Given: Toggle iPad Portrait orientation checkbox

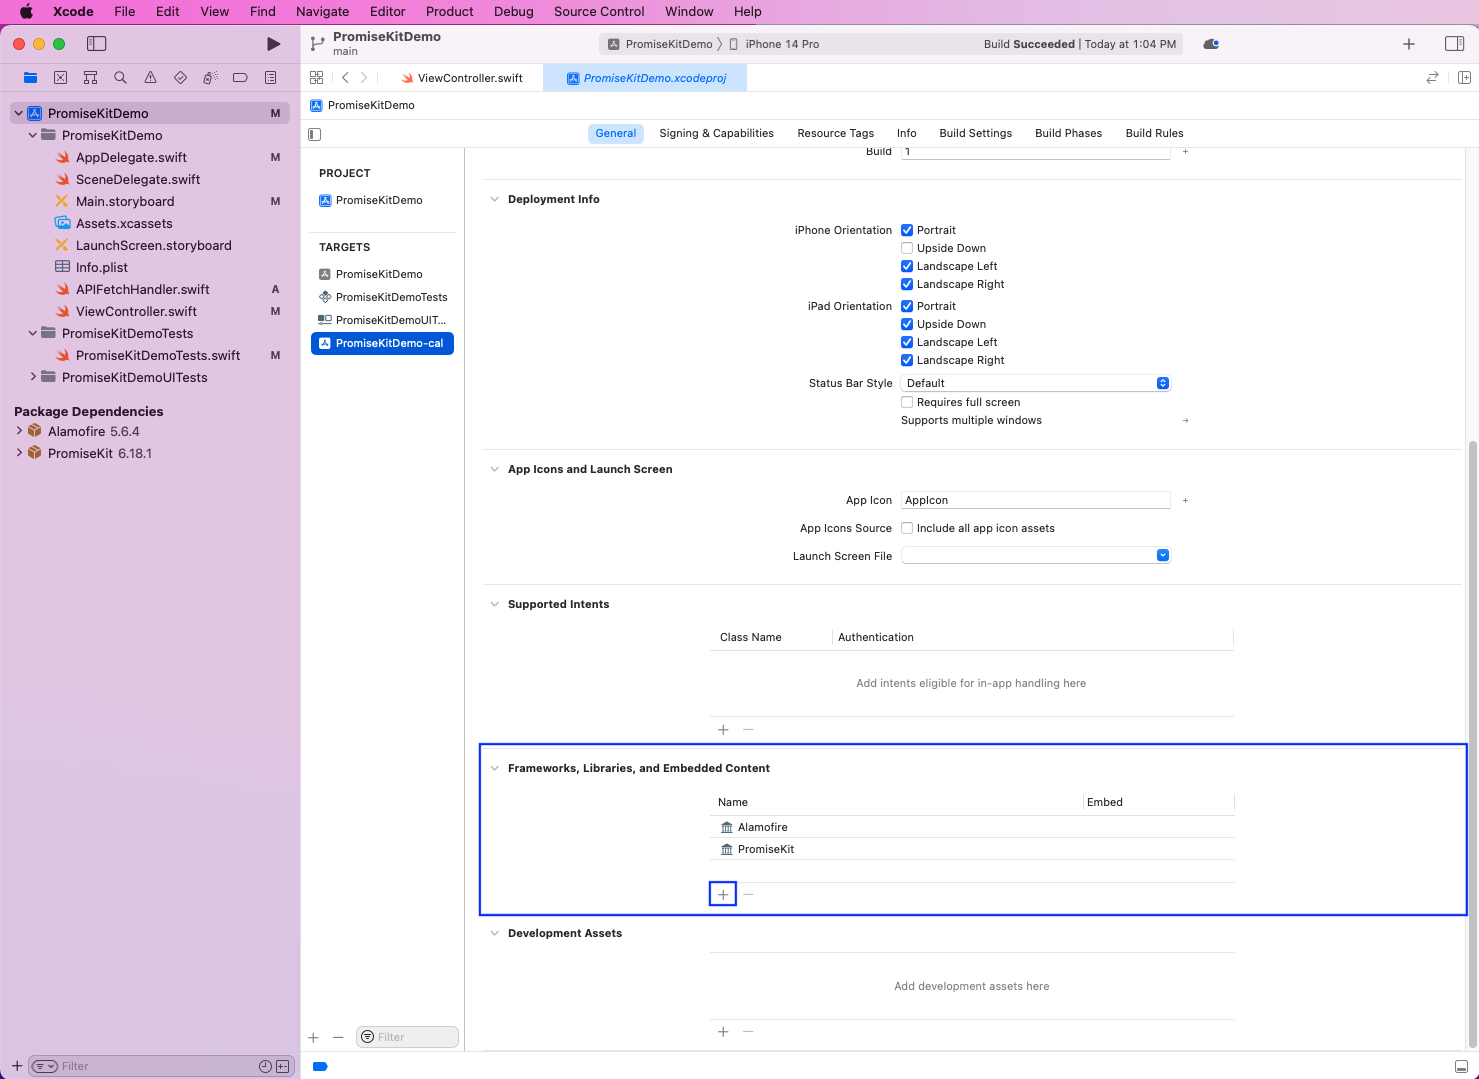Looking at the screenshot, I should [x=907, y=306].
